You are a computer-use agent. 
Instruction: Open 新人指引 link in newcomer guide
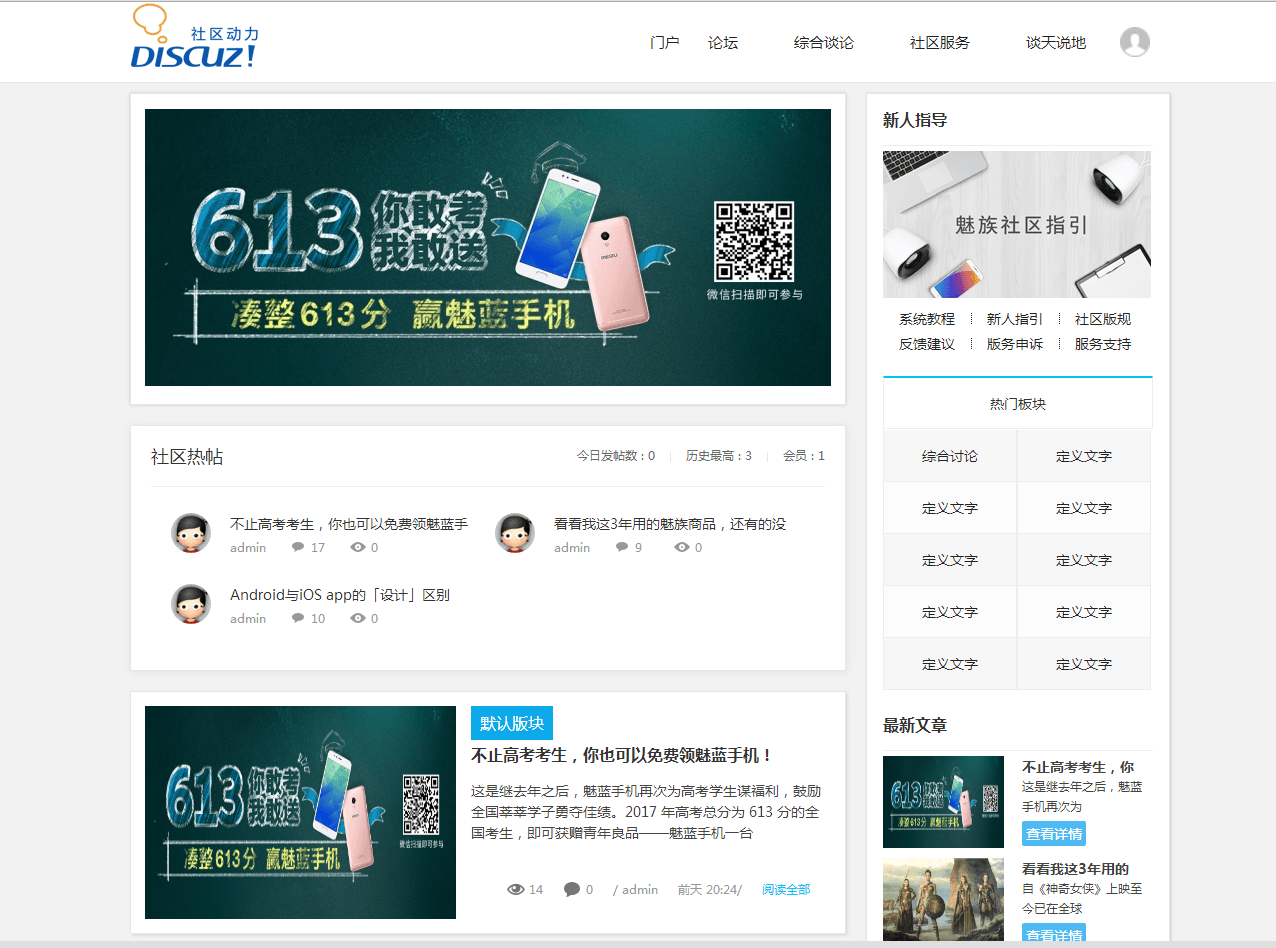pyautogui.click(x=1015, y=319)
